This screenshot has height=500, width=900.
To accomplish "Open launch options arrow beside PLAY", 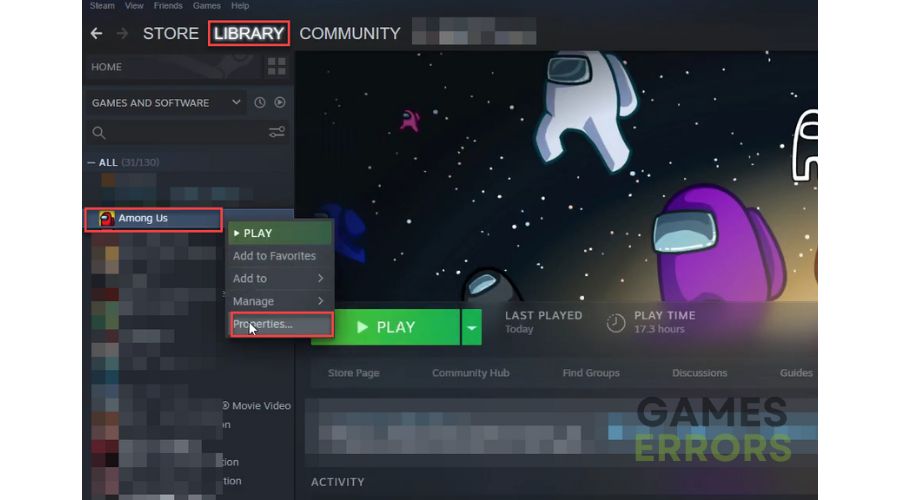I will [471, 327].
